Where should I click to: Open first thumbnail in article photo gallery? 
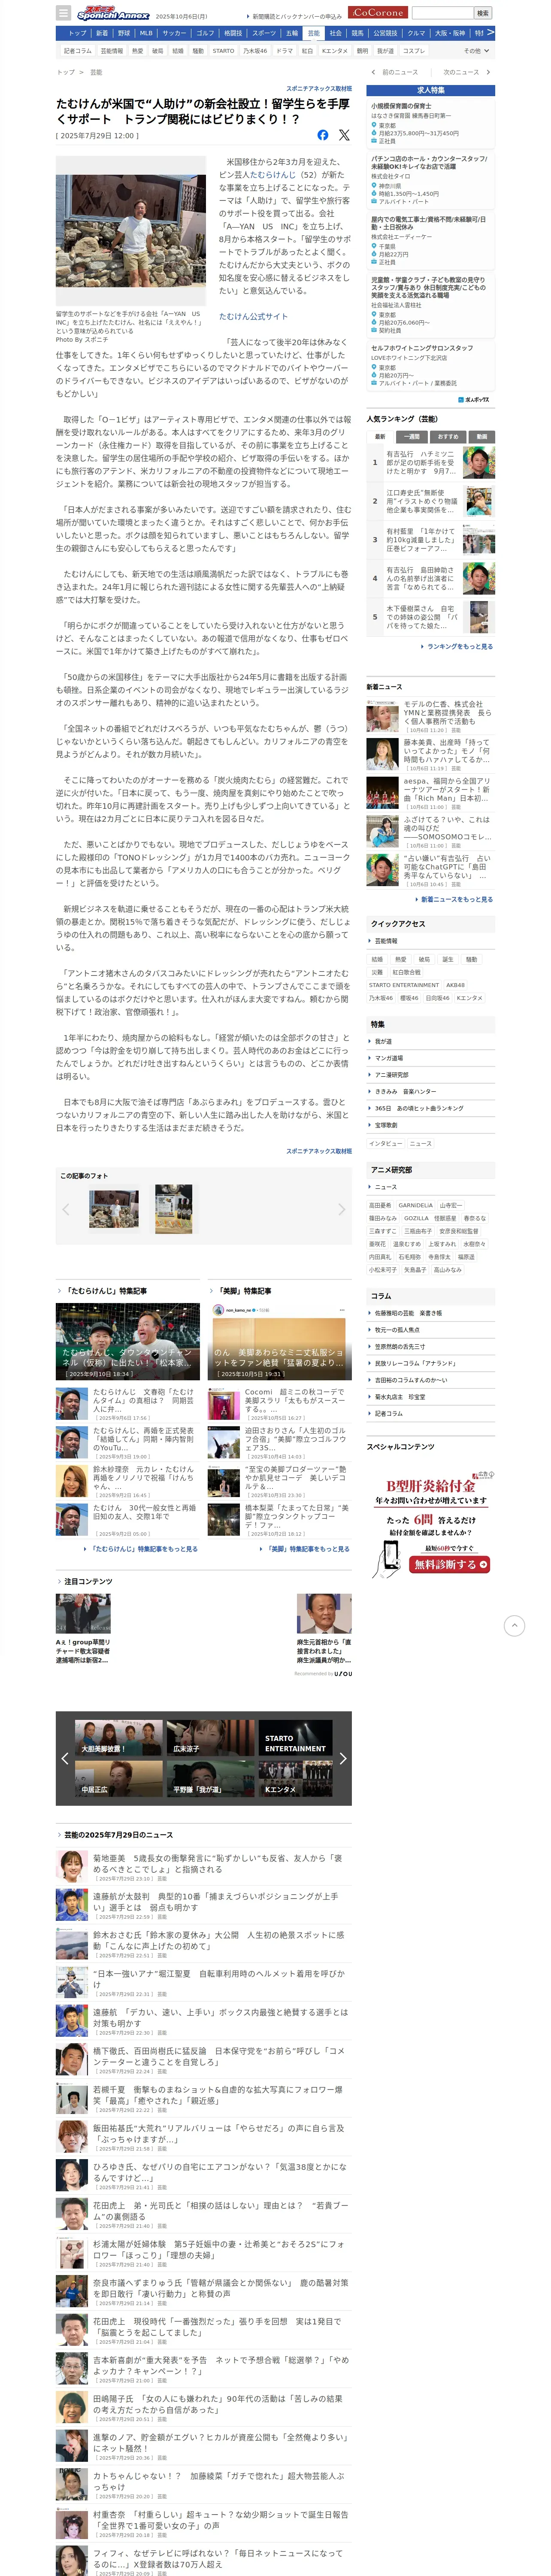[114, 1209]
